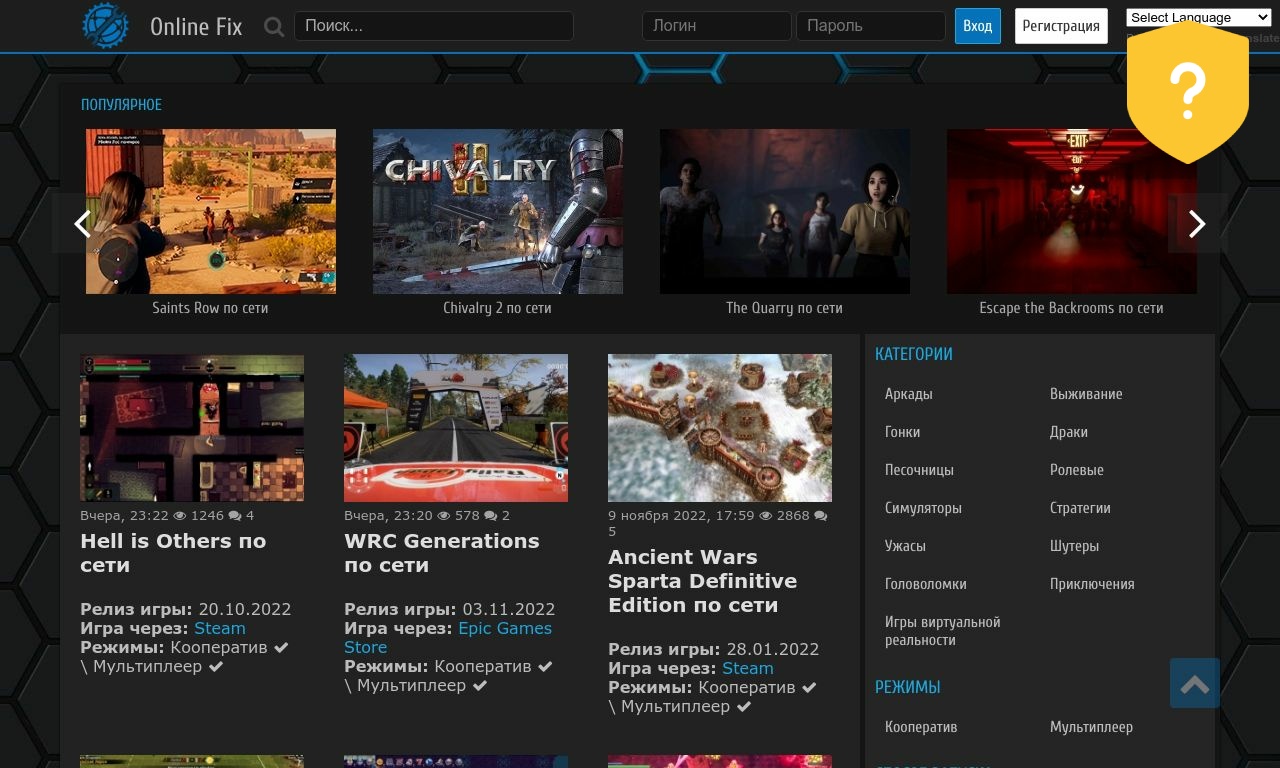The width and height of the screenshot is (1280, 768).
Task: Click the scroll-to-top arrow button
Action: [1195, 683]
